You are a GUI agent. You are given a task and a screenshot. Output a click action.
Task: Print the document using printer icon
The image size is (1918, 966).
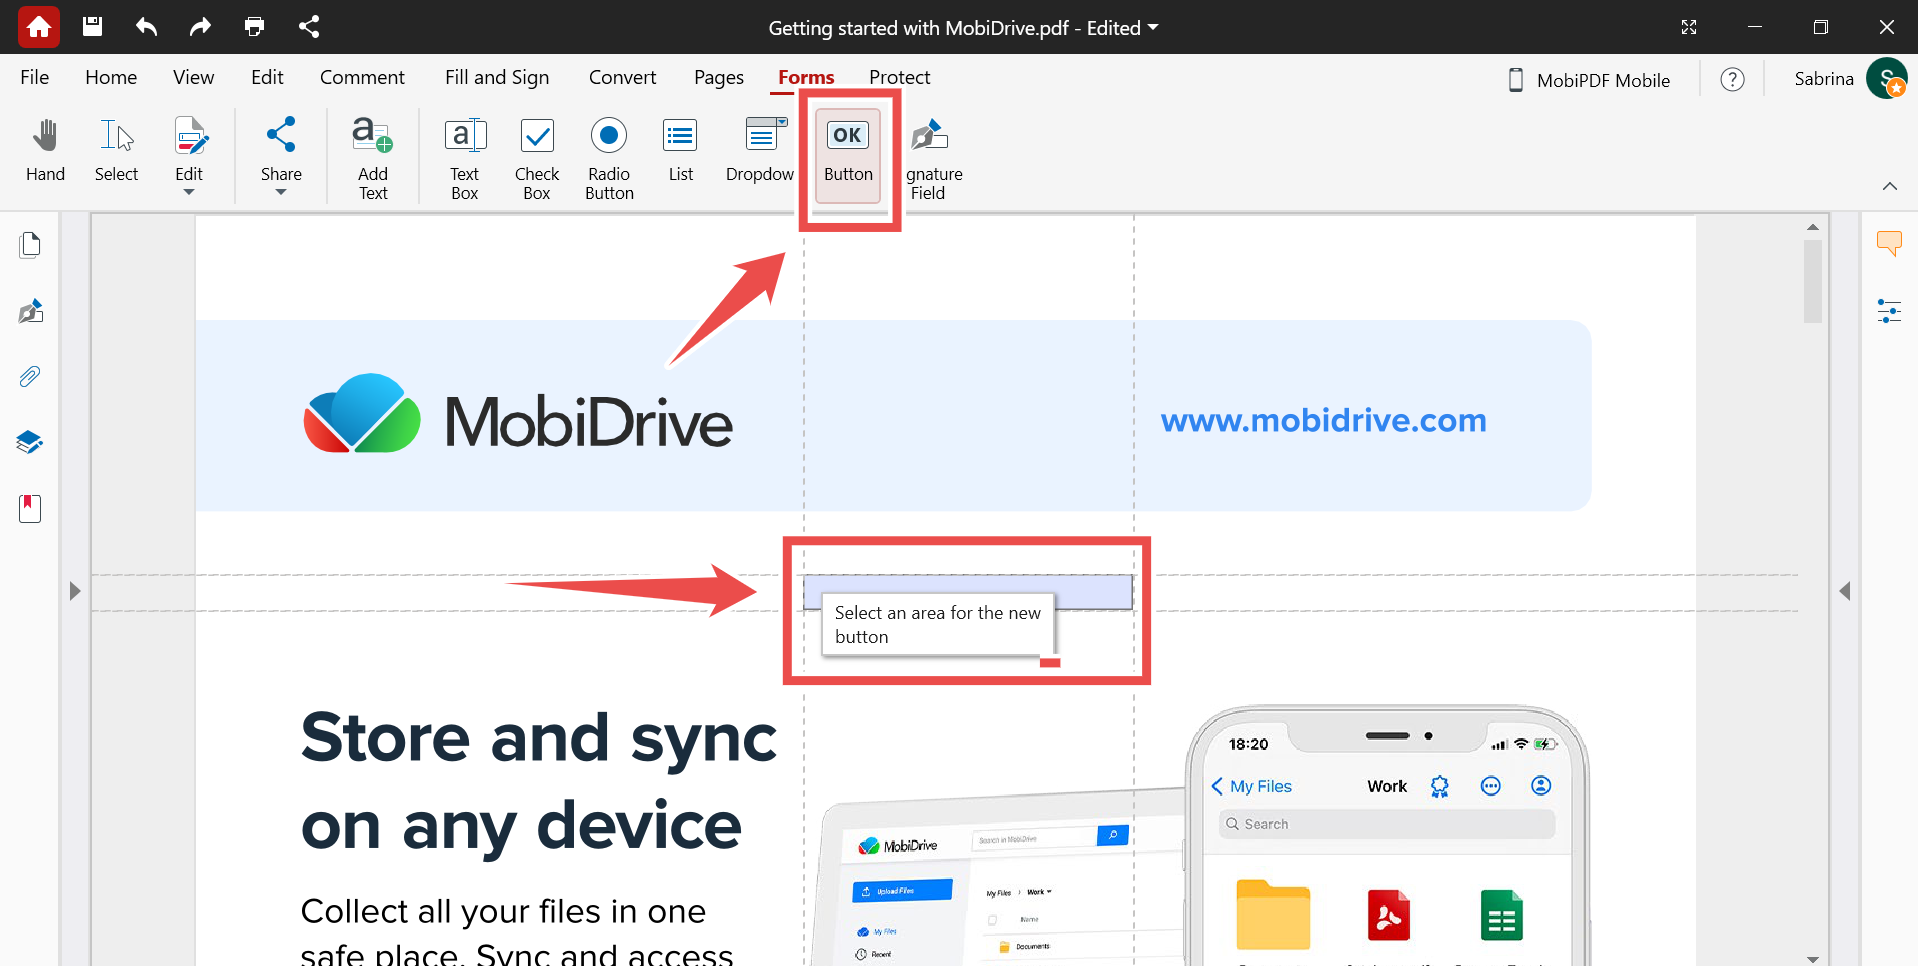point(254,27)
